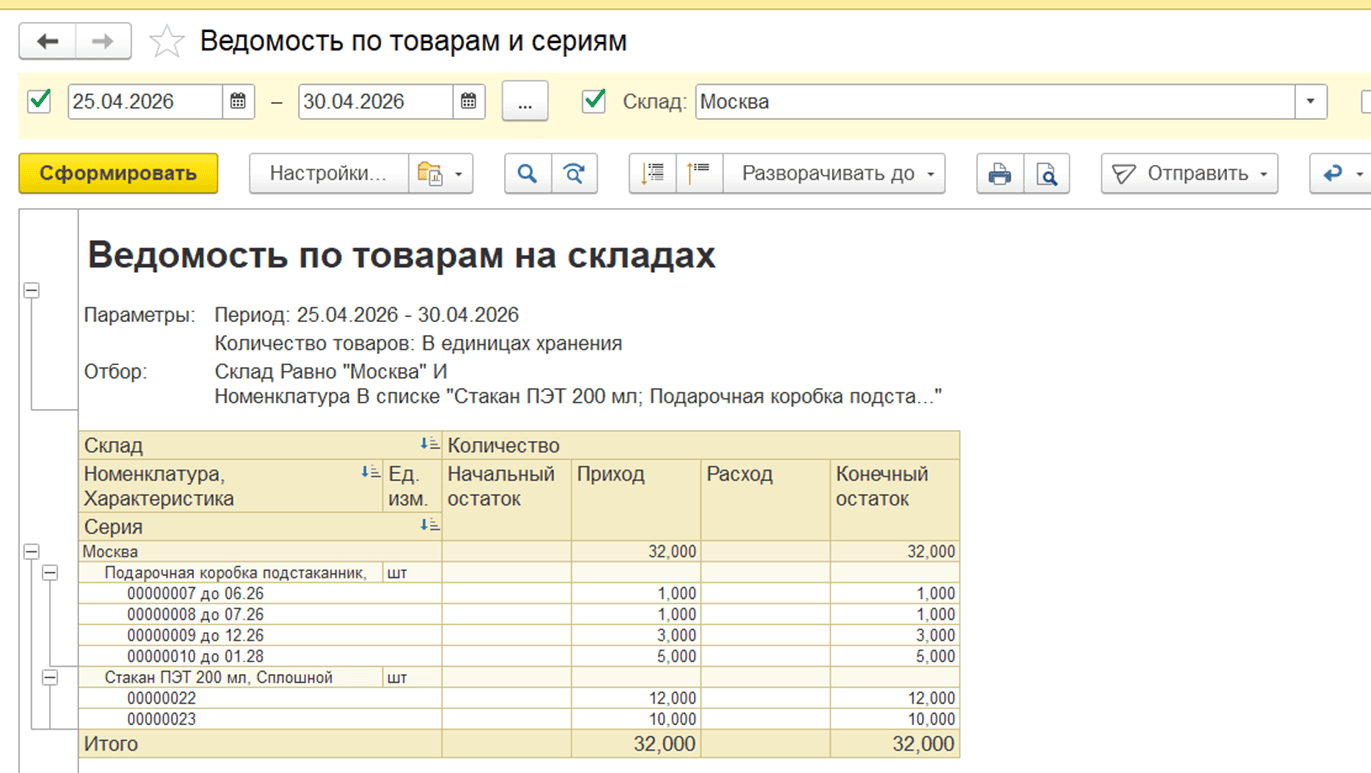Open the Разворачивать до menu
This screenshot has width=1371, height=773.
(834, 174)
